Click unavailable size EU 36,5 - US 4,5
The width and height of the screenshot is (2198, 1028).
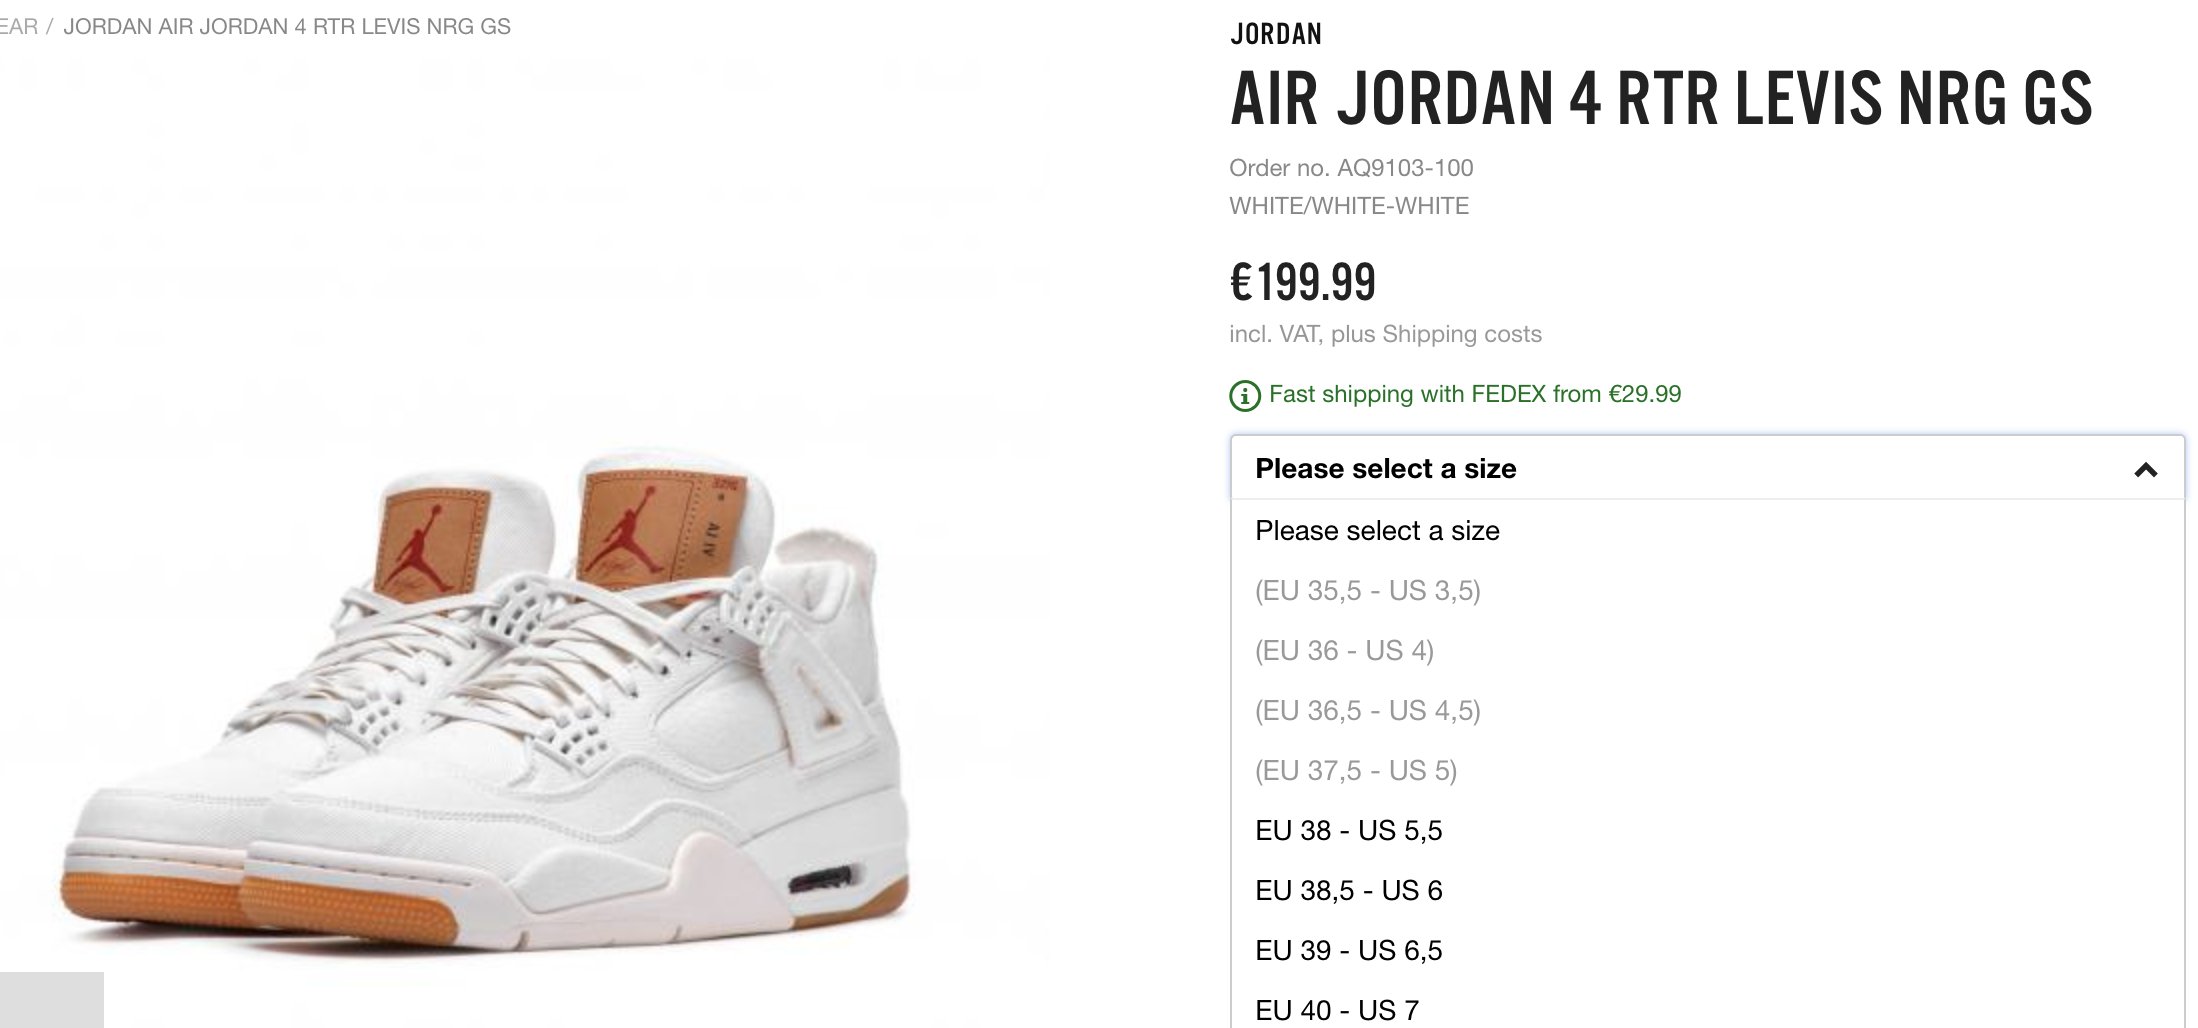click(1707, 710)
